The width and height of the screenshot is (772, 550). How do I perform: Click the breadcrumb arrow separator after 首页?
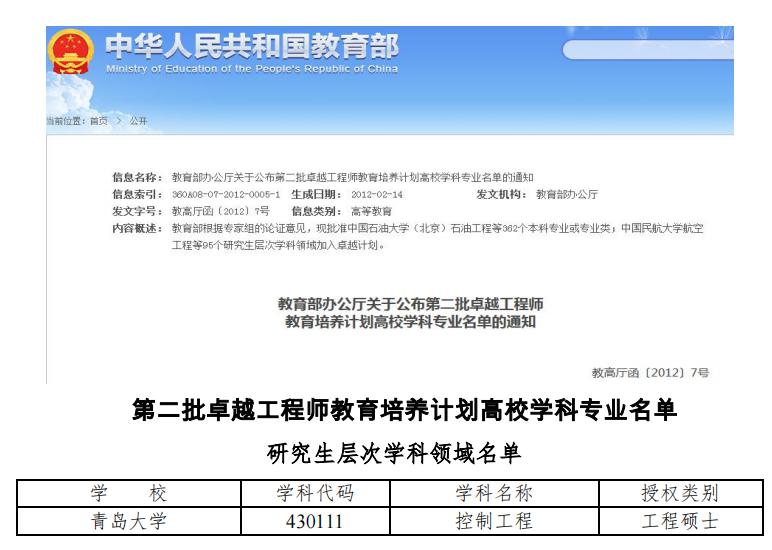pyautogui.click(x=119, y=121)
